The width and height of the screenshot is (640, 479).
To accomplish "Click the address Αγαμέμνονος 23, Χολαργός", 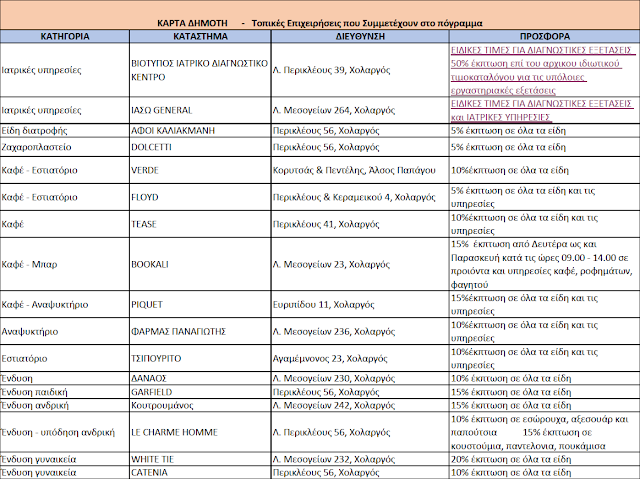I will pyautogui.click(x=330, y=358).
